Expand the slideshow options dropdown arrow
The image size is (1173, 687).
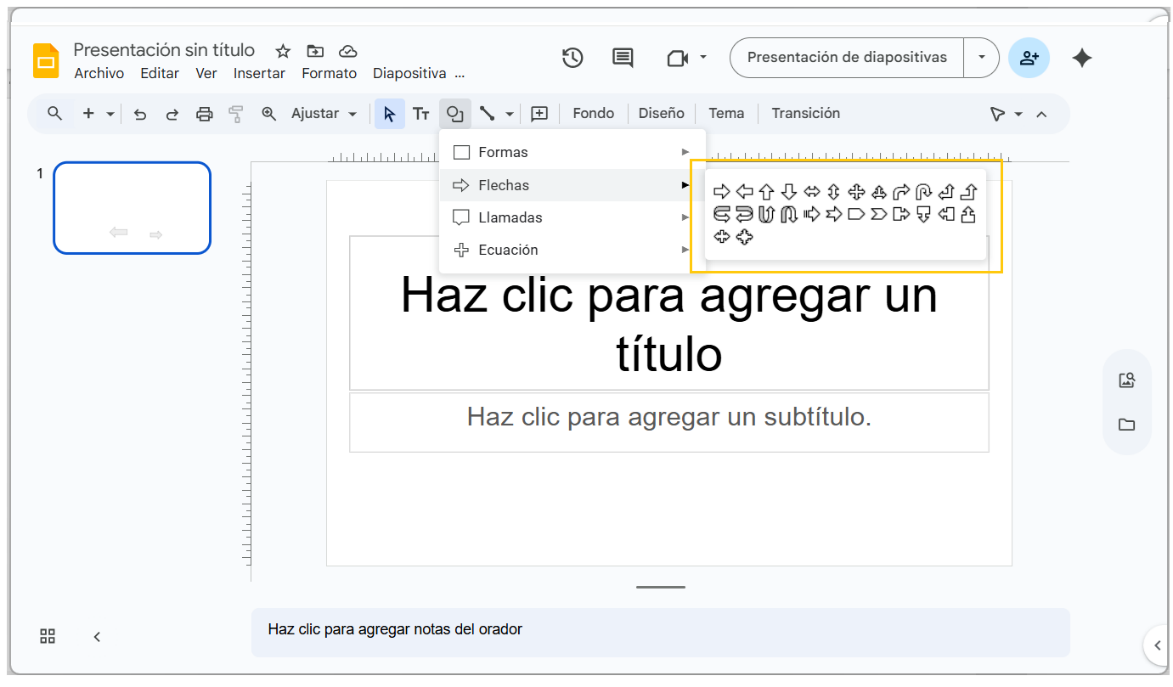pos(981,58)
